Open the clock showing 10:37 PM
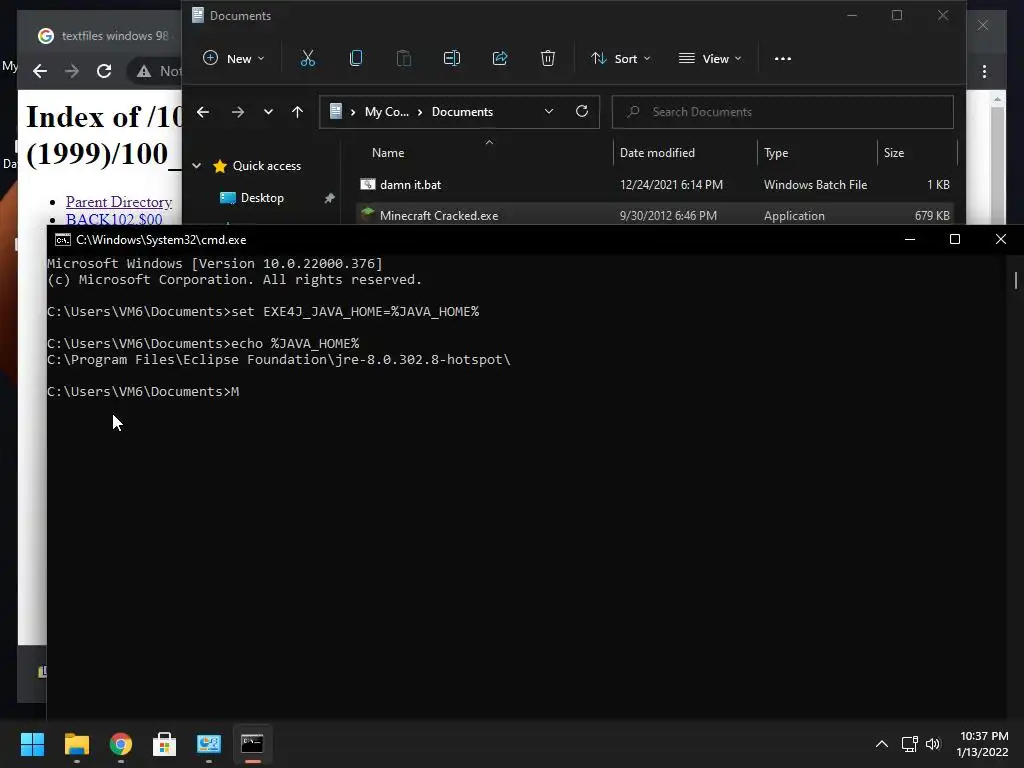 [983, 744]
